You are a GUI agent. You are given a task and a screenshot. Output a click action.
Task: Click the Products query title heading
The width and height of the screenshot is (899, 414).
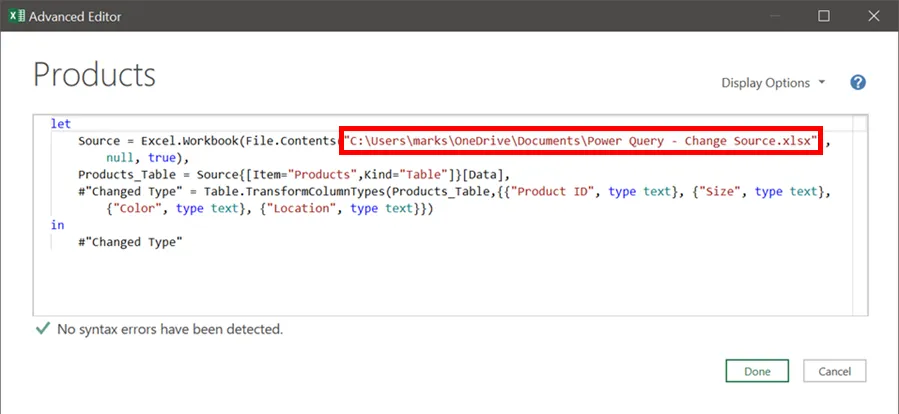(x=95, y=75)
